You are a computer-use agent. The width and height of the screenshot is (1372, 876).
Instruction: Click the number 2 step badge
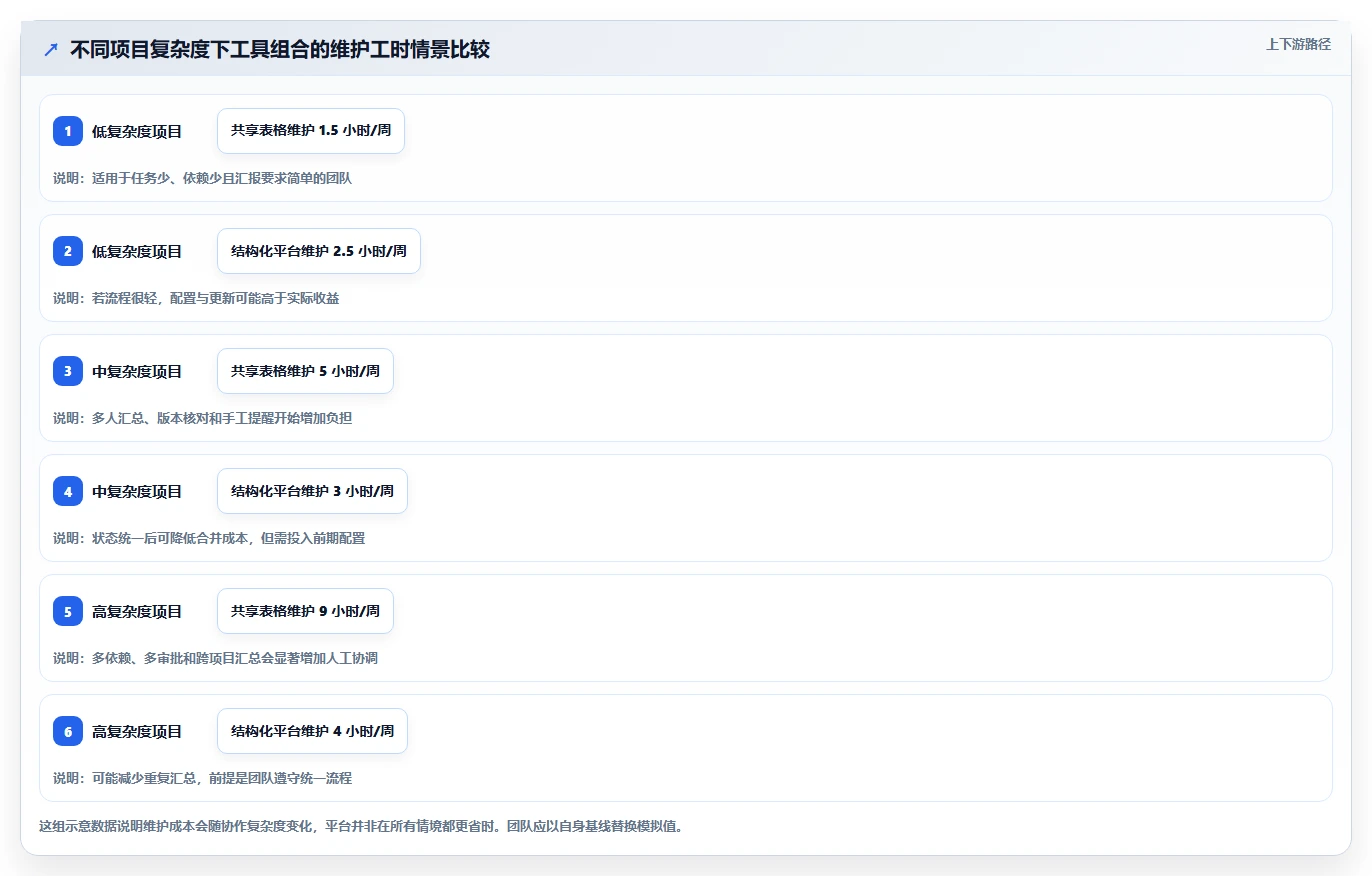click(68, 251)
